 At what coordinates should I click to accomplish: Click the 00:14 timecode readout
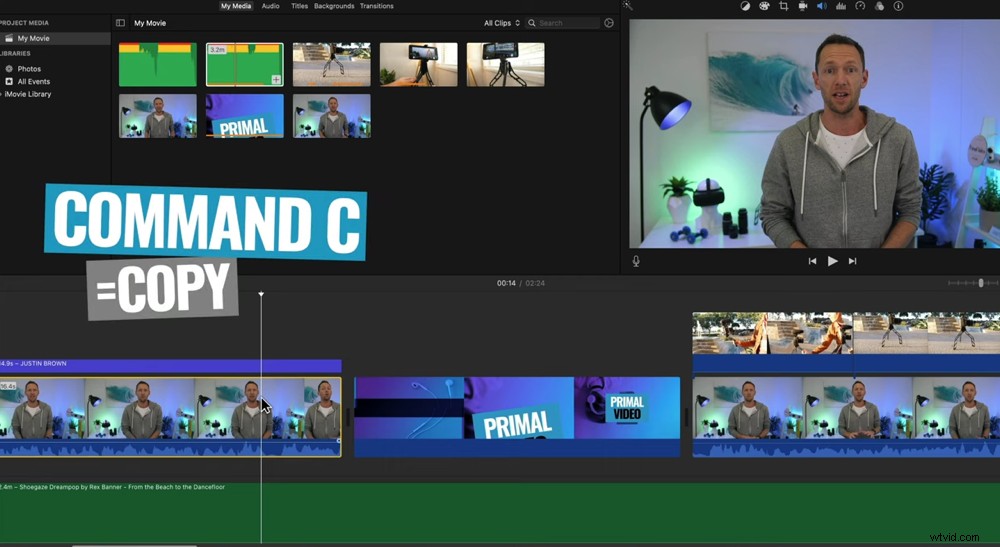tap(506, 283)
